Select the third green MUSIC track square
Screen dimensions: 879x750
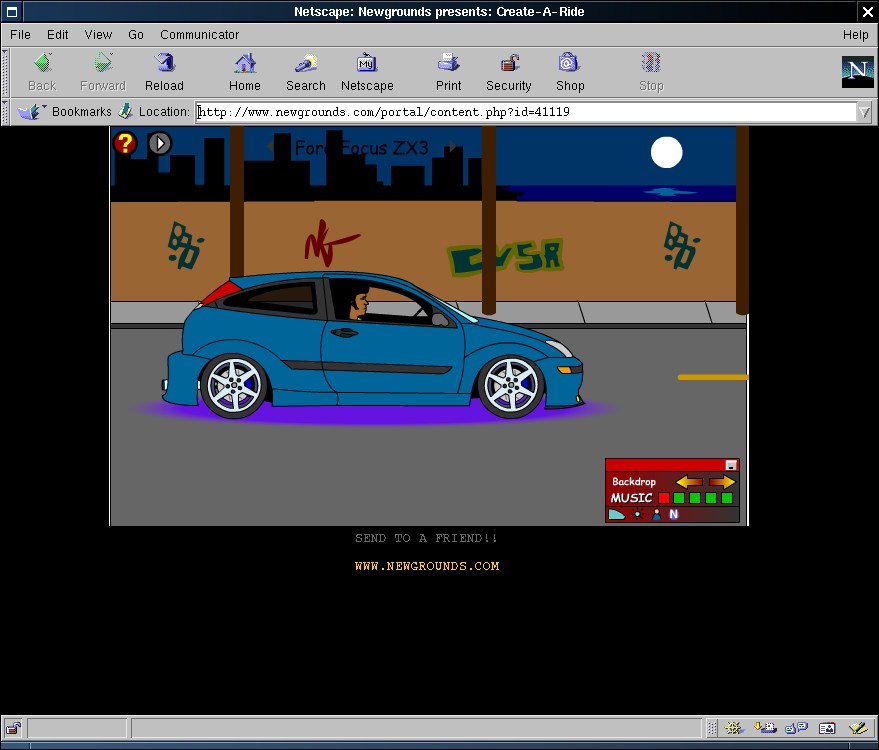pos(711,498)
